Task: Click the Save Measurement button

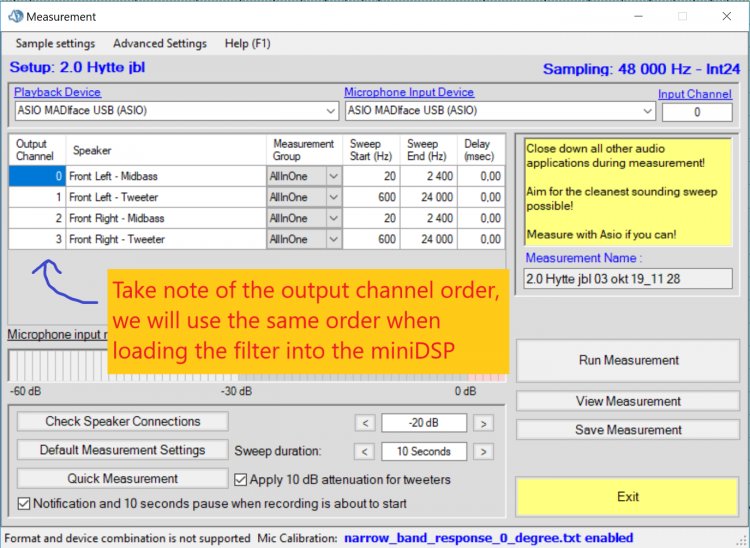Action: pos(628,430)
